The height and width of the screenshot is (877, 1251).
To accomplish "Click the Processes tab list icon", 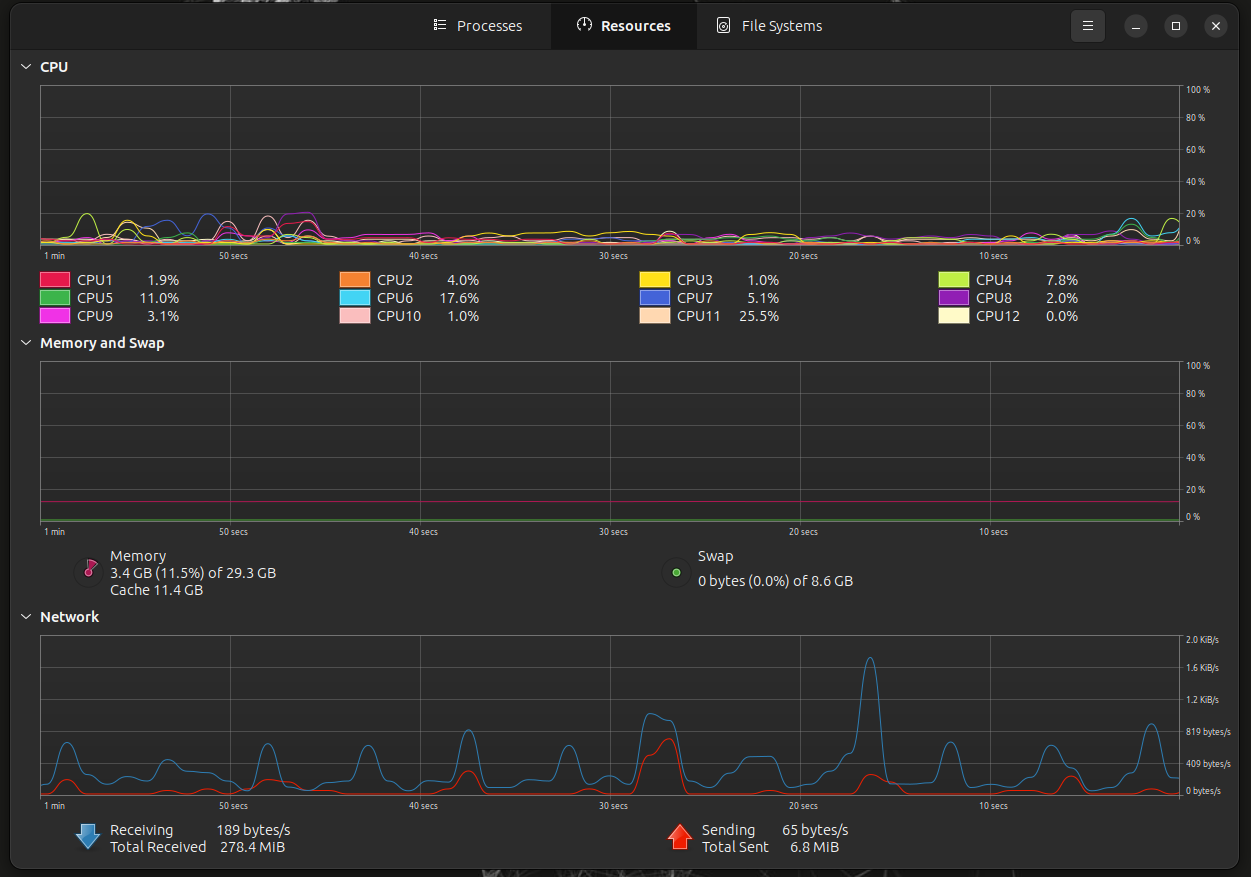I will [440, 26].
